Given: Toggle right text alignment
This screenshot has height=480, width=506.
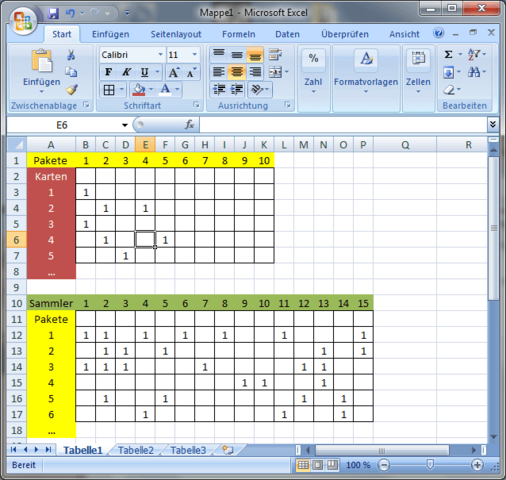Looking at the screenshot, I should coord(255,72).
